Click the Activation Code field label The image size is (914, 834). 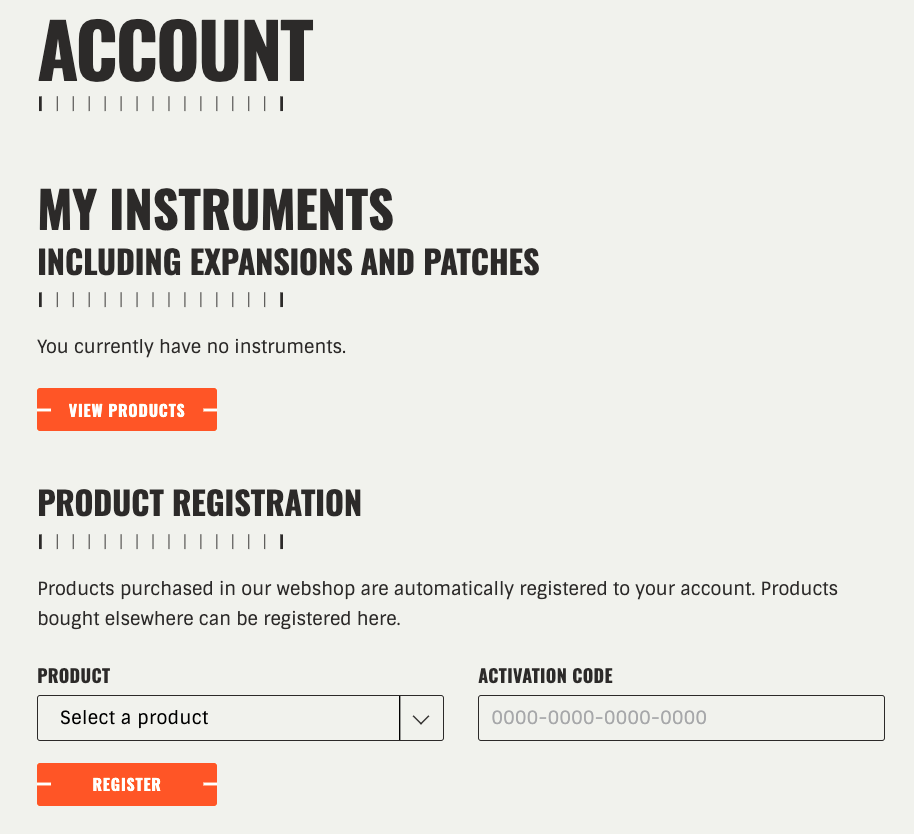(545, 676)
